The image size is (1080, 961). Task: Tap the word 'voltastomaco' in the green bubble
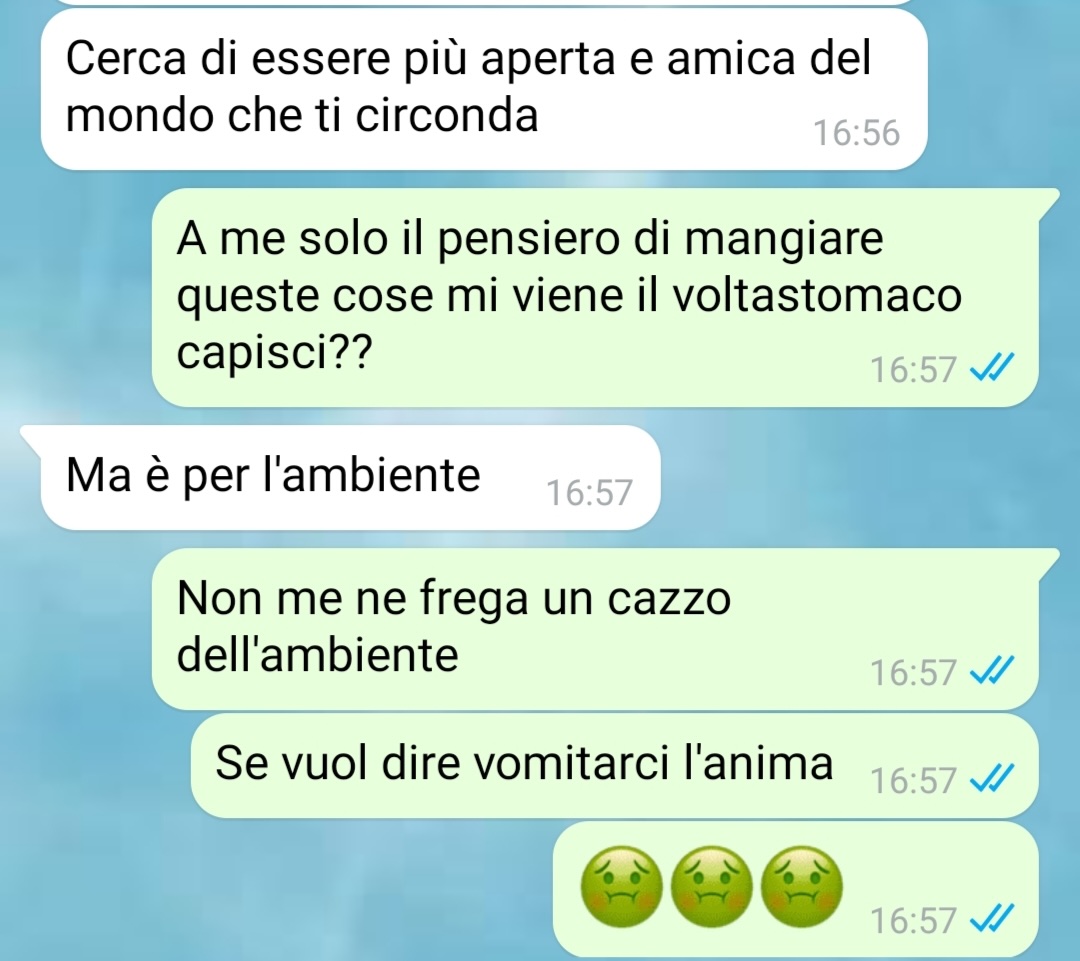point(816,296)
